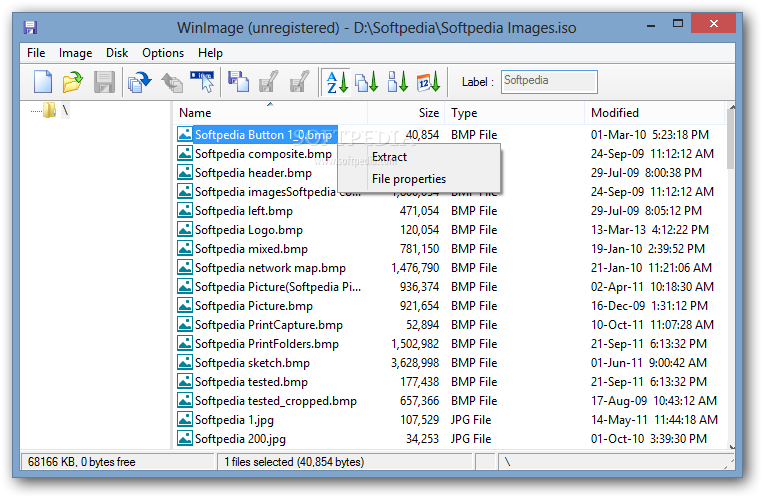Viewport: 763px width, 498px height.
Task: Choose File properties from context menu
Action: tap(418, 179)
